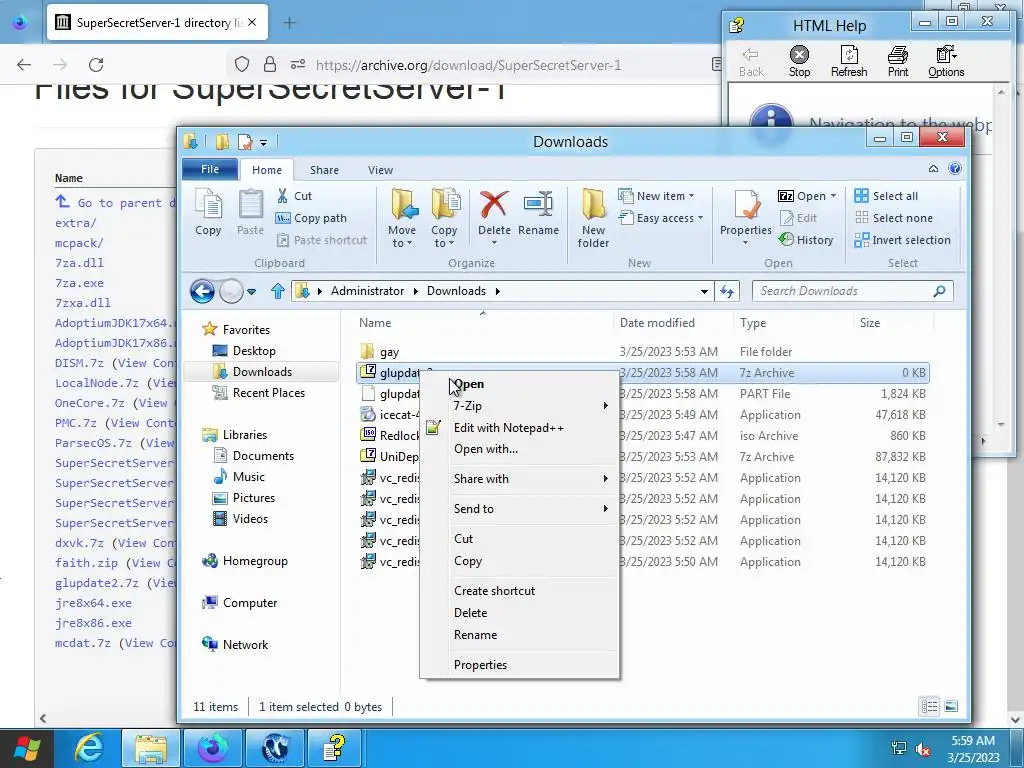Click Print in the HTML Help toolbar

pyautogui.click(x=898, y=62)
